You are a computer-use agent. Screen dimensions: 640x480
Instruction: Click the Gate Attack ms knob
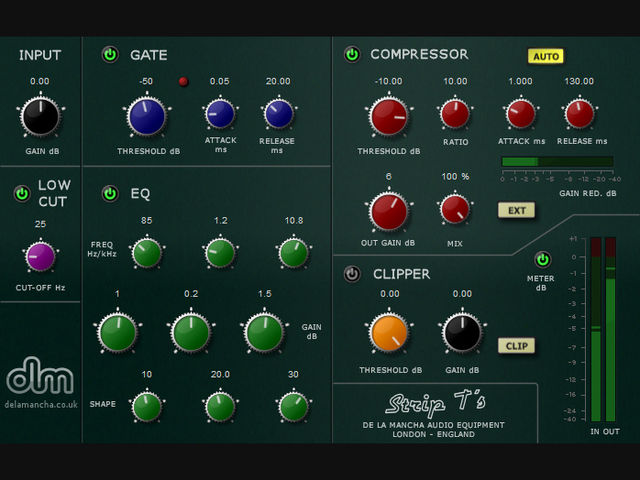coord(220,114)
